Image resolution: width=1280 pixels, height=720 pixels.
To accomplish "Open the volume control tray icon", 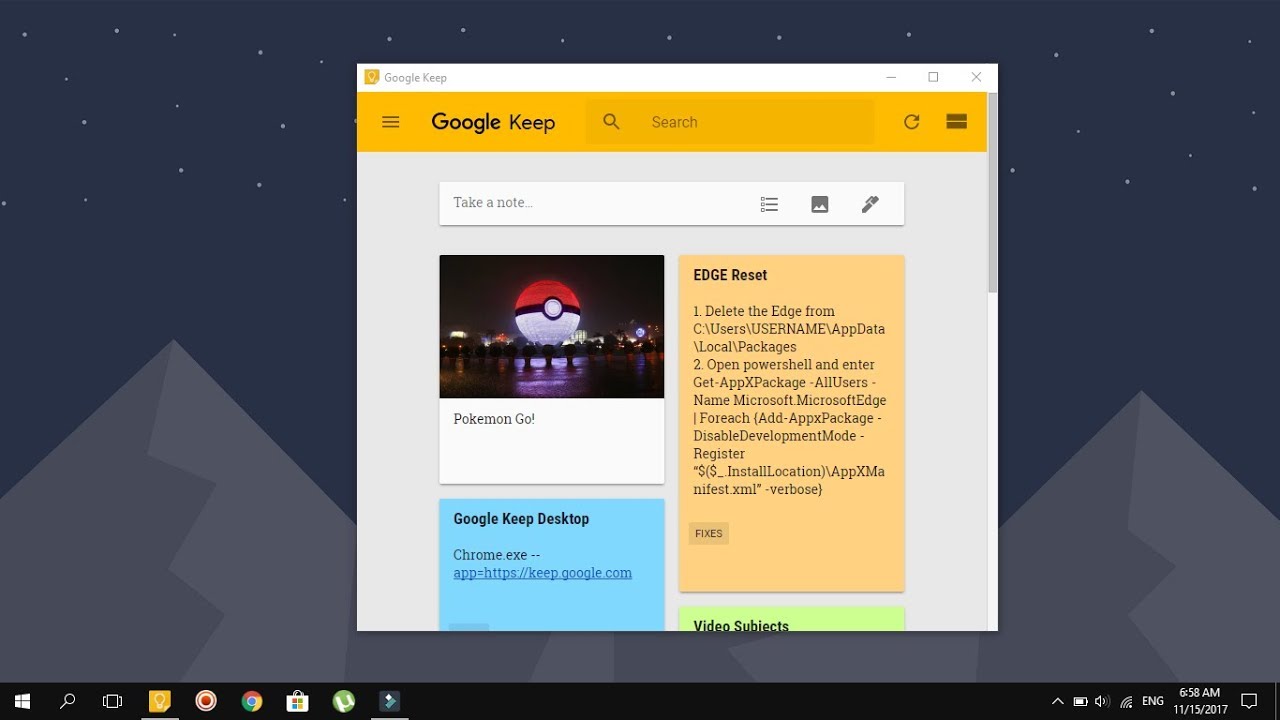I will [x=1103, y=701].
